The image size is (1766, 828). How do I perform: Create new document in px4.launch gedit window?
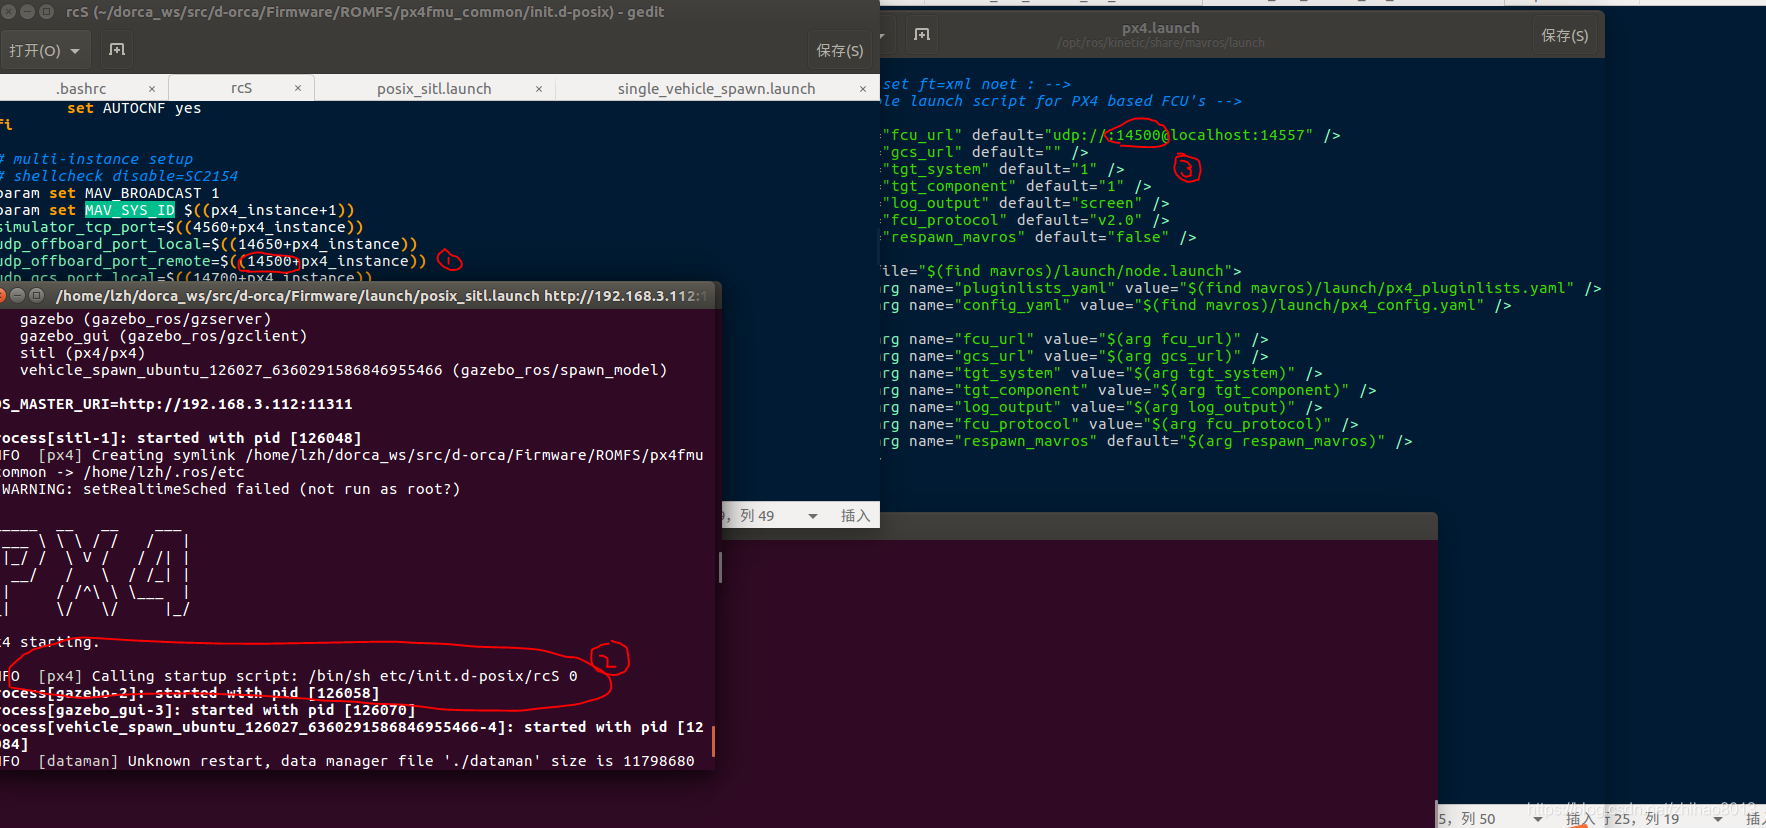[922, 35]
